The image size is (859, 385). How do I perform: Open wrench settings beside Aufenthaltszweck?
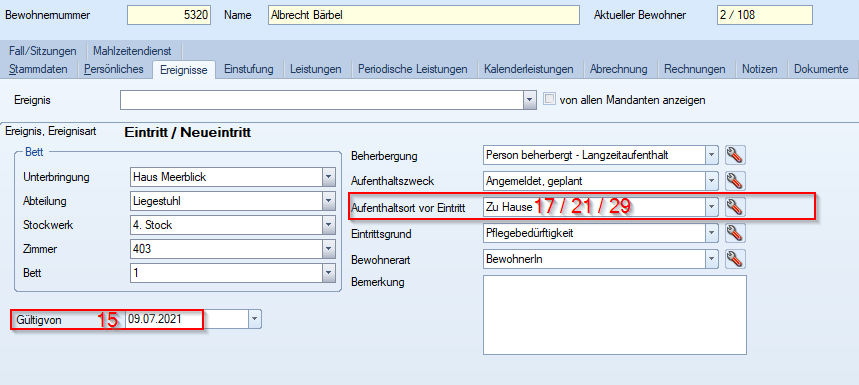tap(735, 180)
